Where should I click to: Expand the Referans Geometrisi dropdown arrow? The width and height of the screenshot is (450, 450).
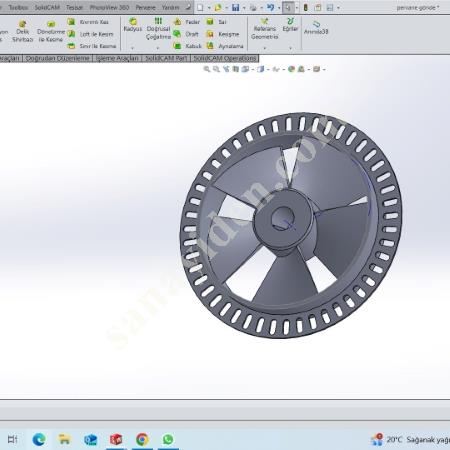click(265, 48)
